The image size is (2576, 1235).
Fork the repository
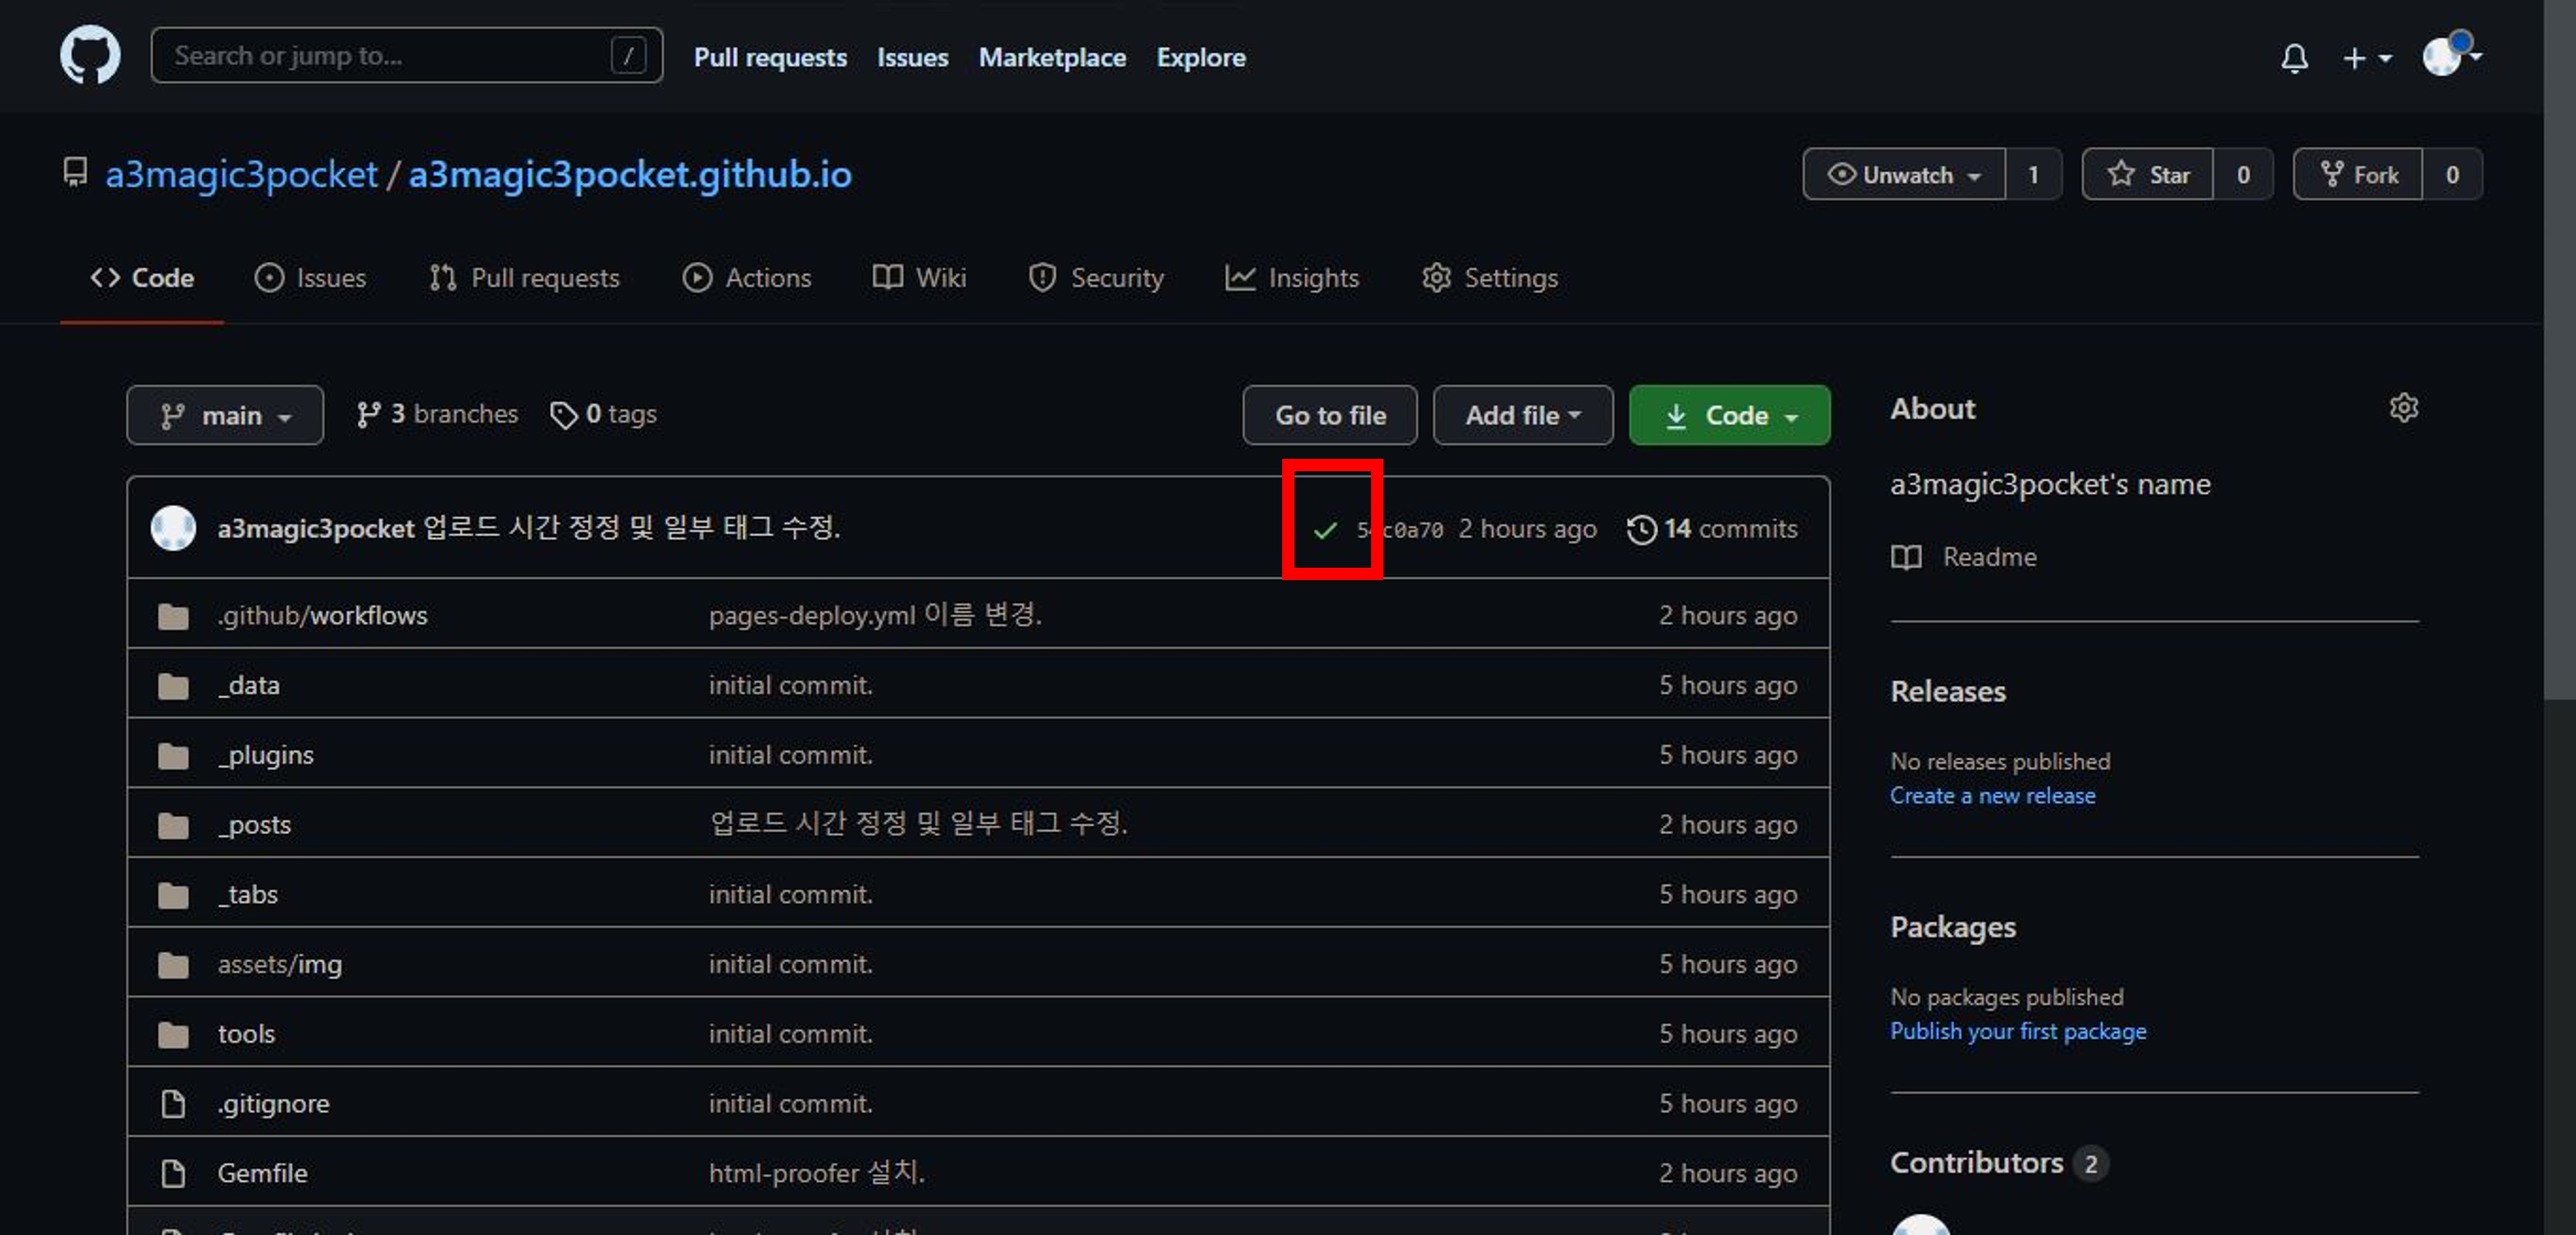click(2358, 175)
